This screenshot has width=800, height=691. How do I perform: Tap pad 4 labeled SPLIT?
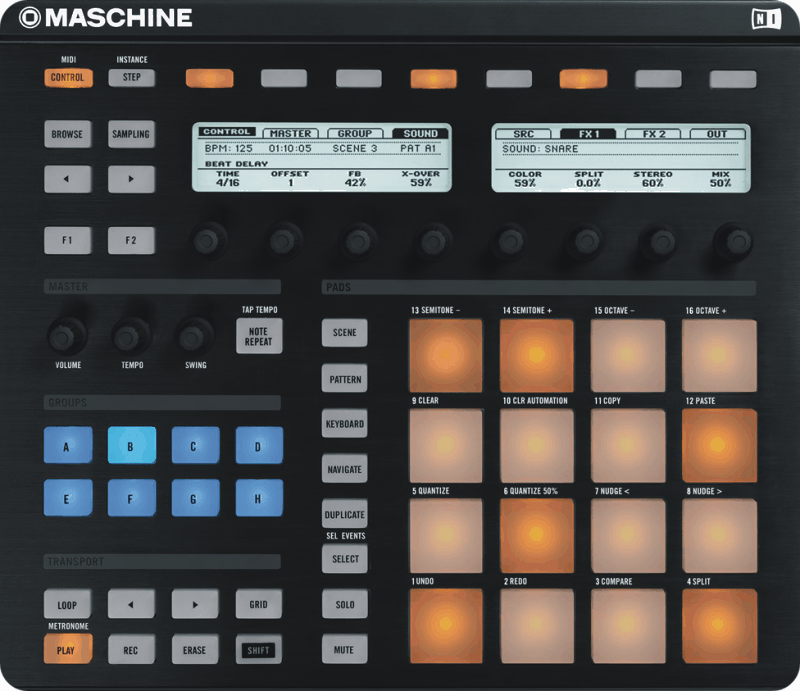[x=719, y=626]
